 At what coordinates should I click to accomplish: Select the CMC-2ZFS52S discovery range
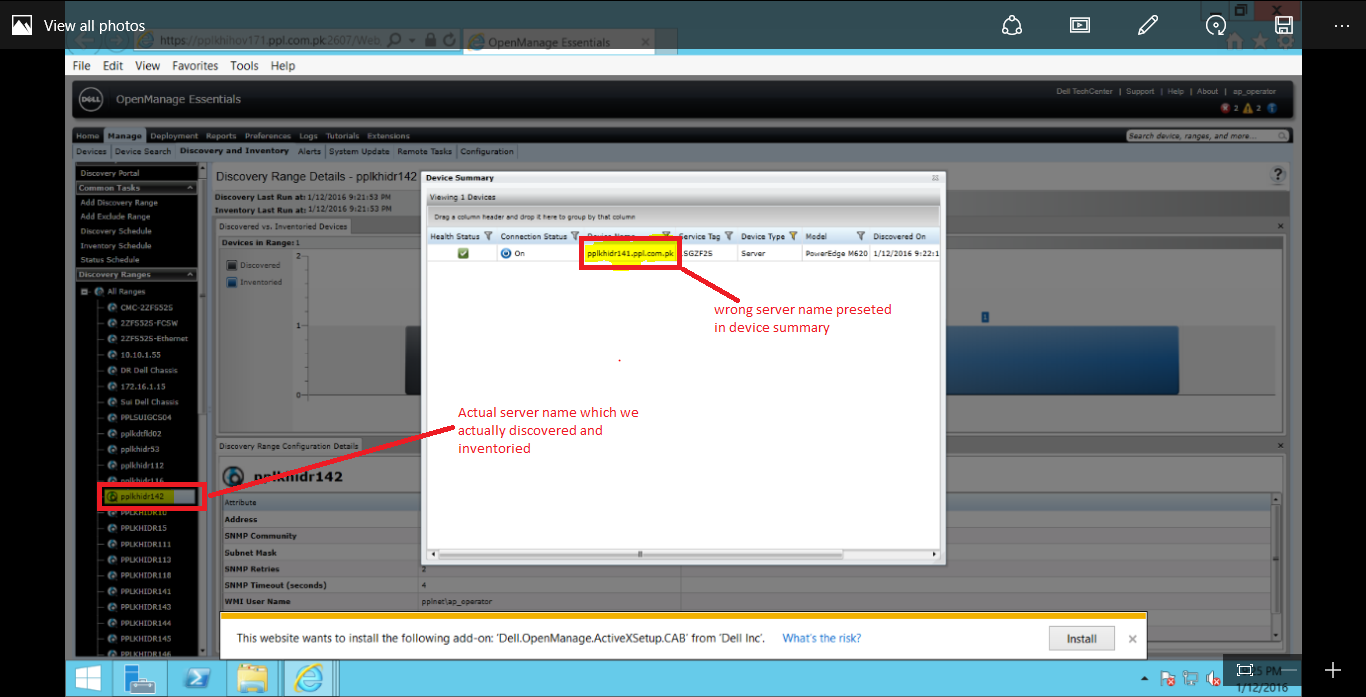point(146,307)
